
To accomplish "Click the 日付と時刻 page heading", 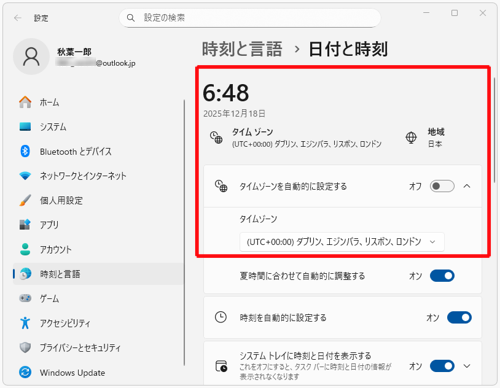I will pos(348,49).
